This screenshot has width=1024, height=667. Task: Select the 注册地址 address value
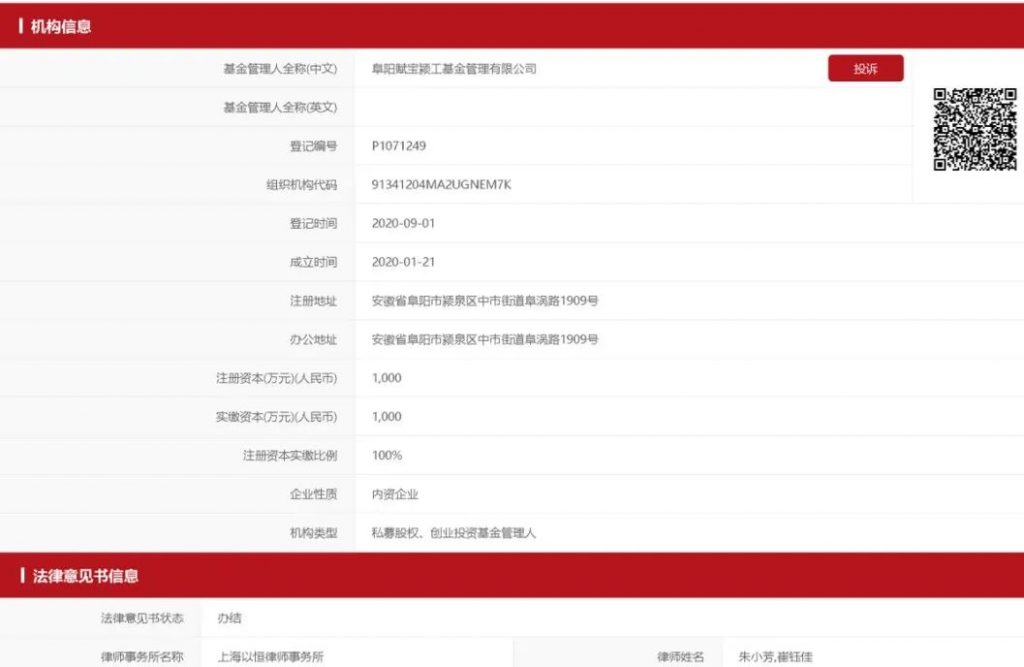coord(485,301)
